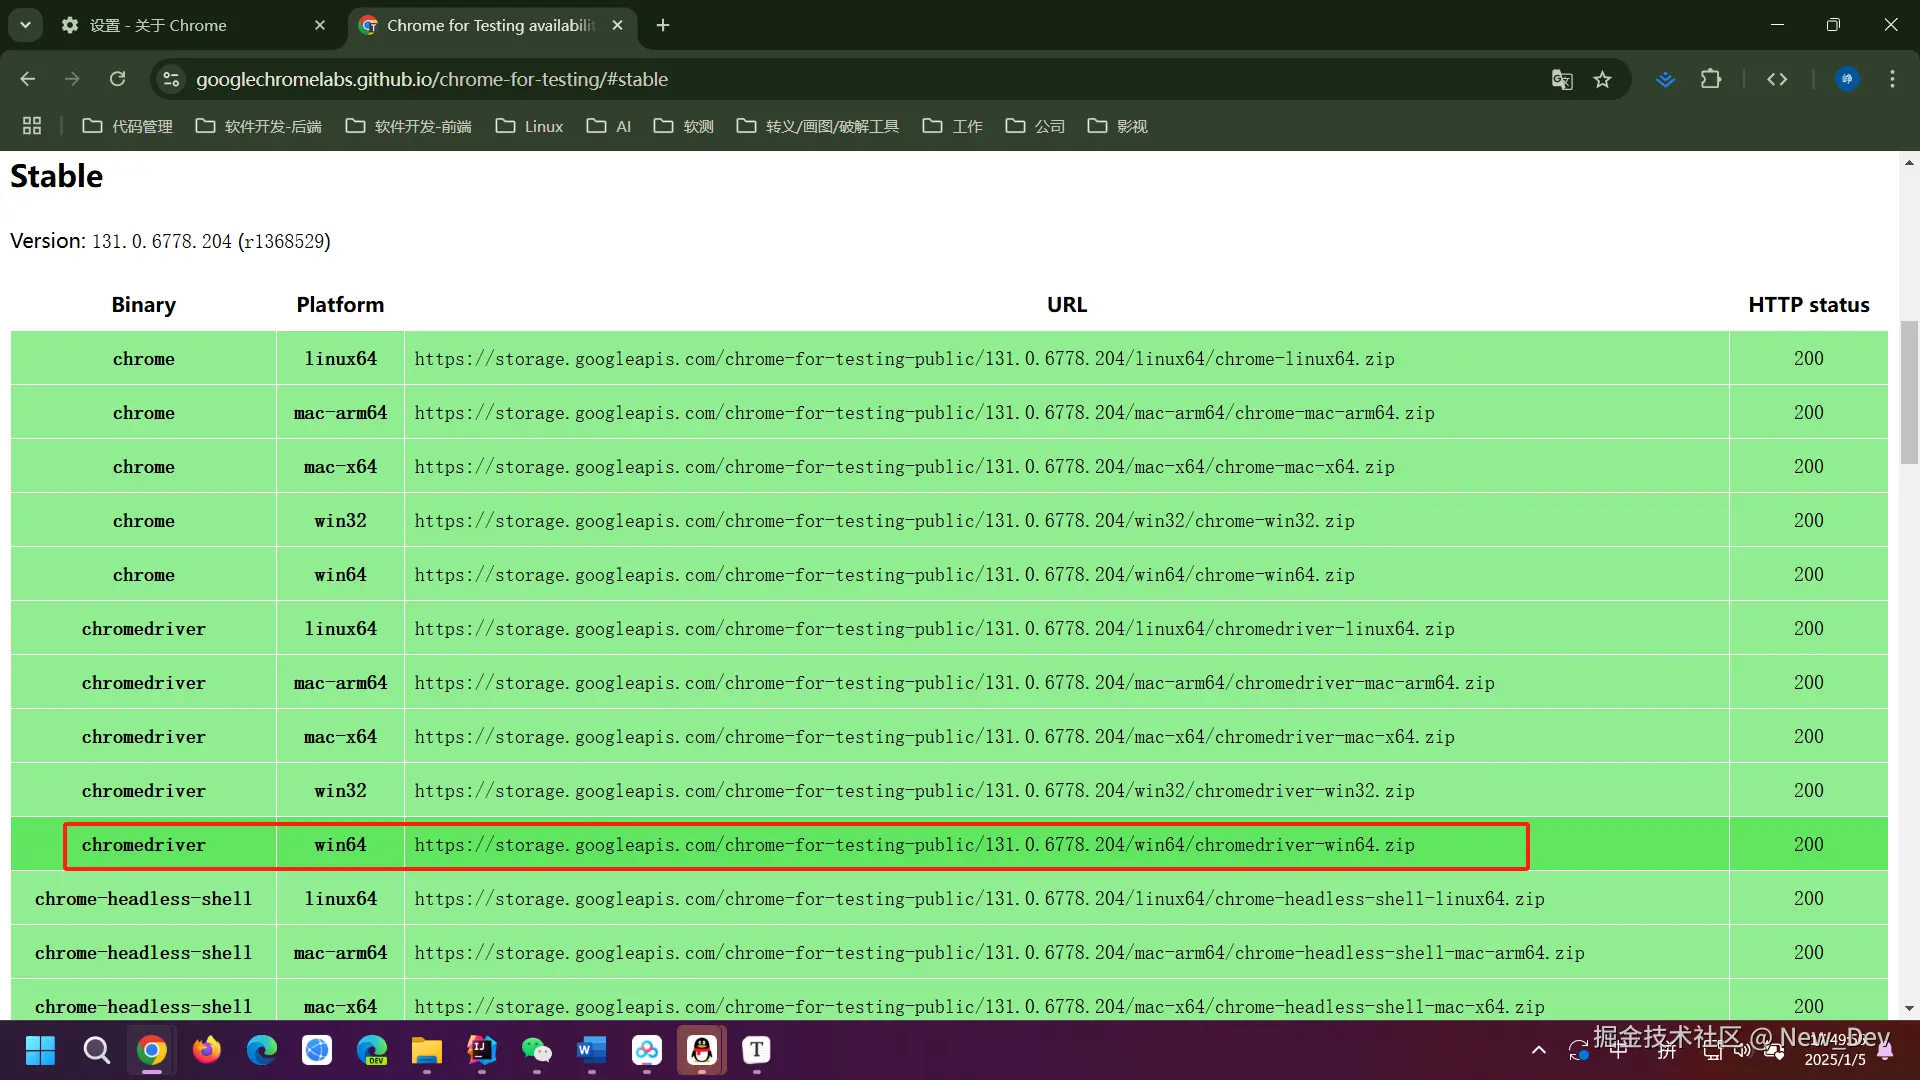
Task: Click the chrome linux64 zip URL
Action: (904, 359)
